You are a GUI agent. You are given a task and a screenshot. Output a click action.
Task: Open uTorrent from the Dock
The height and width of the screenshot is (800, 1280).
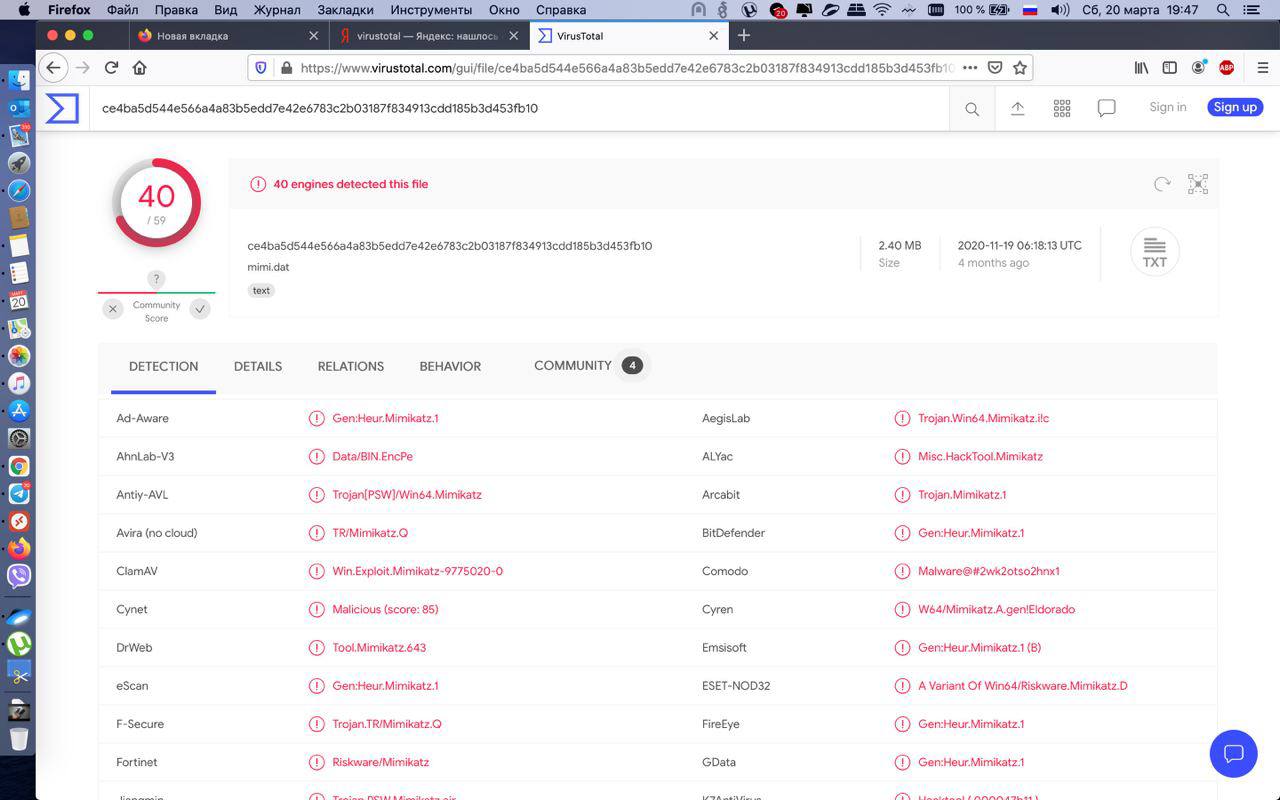[18, 643]
